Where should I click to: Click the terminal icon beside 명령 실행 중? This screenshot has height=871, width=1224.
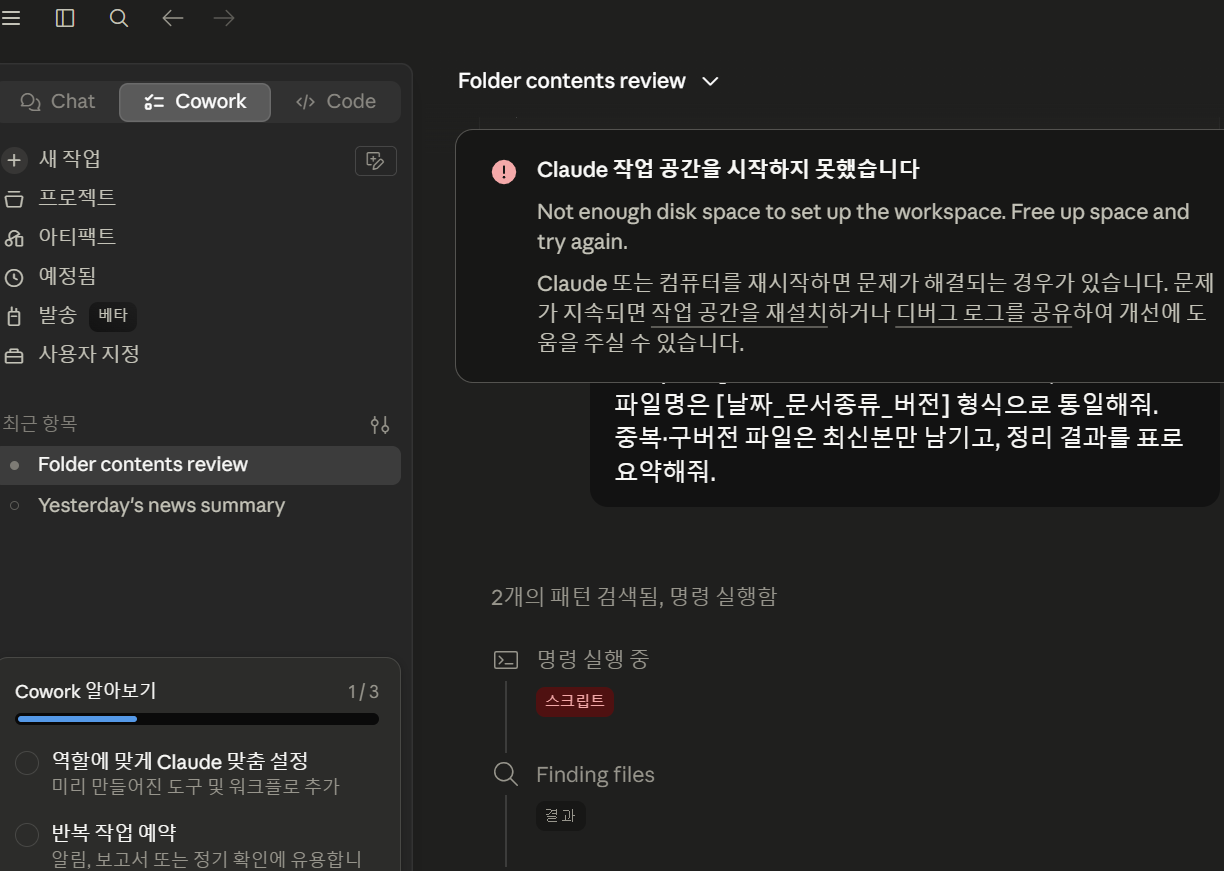pyautogui.click(x=506, y=660)
